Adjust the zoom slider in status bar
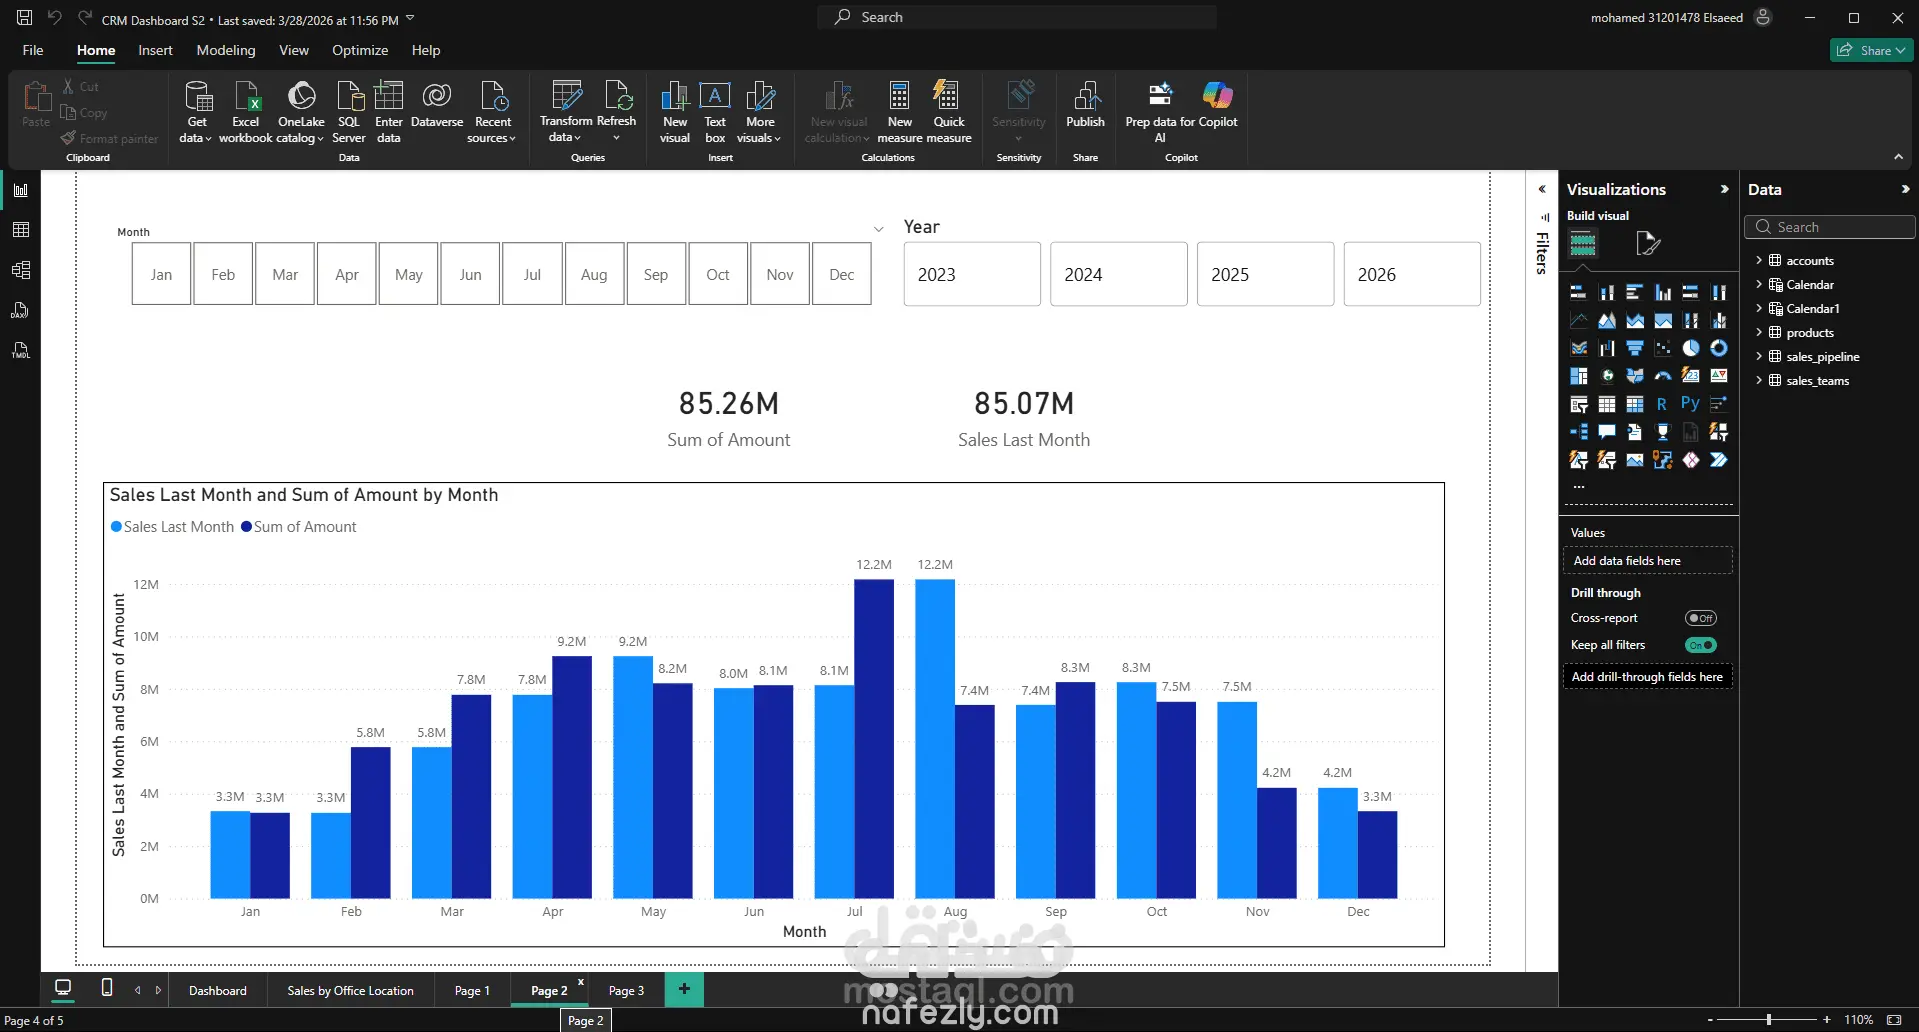Screen dimensions: 1919x1032 (x=1769, y=1019)
